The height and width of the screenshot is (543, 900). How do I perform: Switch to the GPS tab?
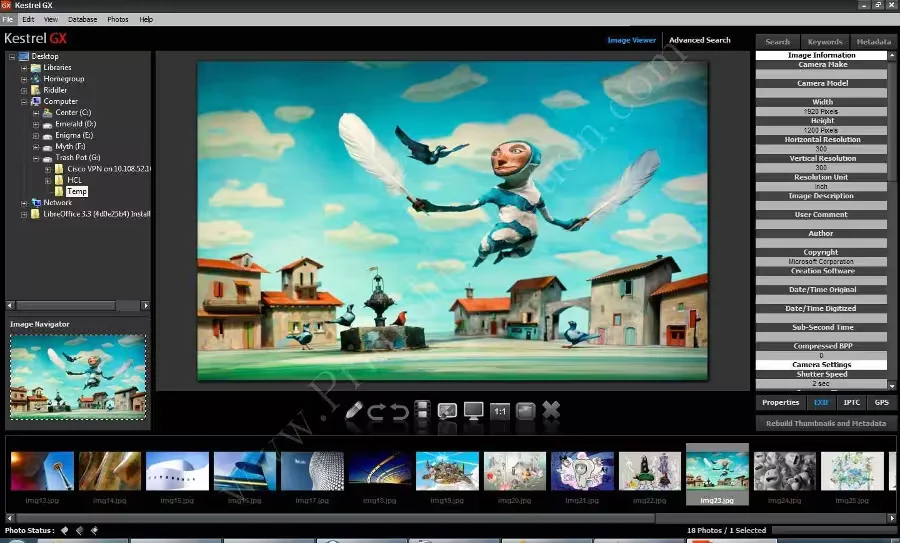click(882, 402)
